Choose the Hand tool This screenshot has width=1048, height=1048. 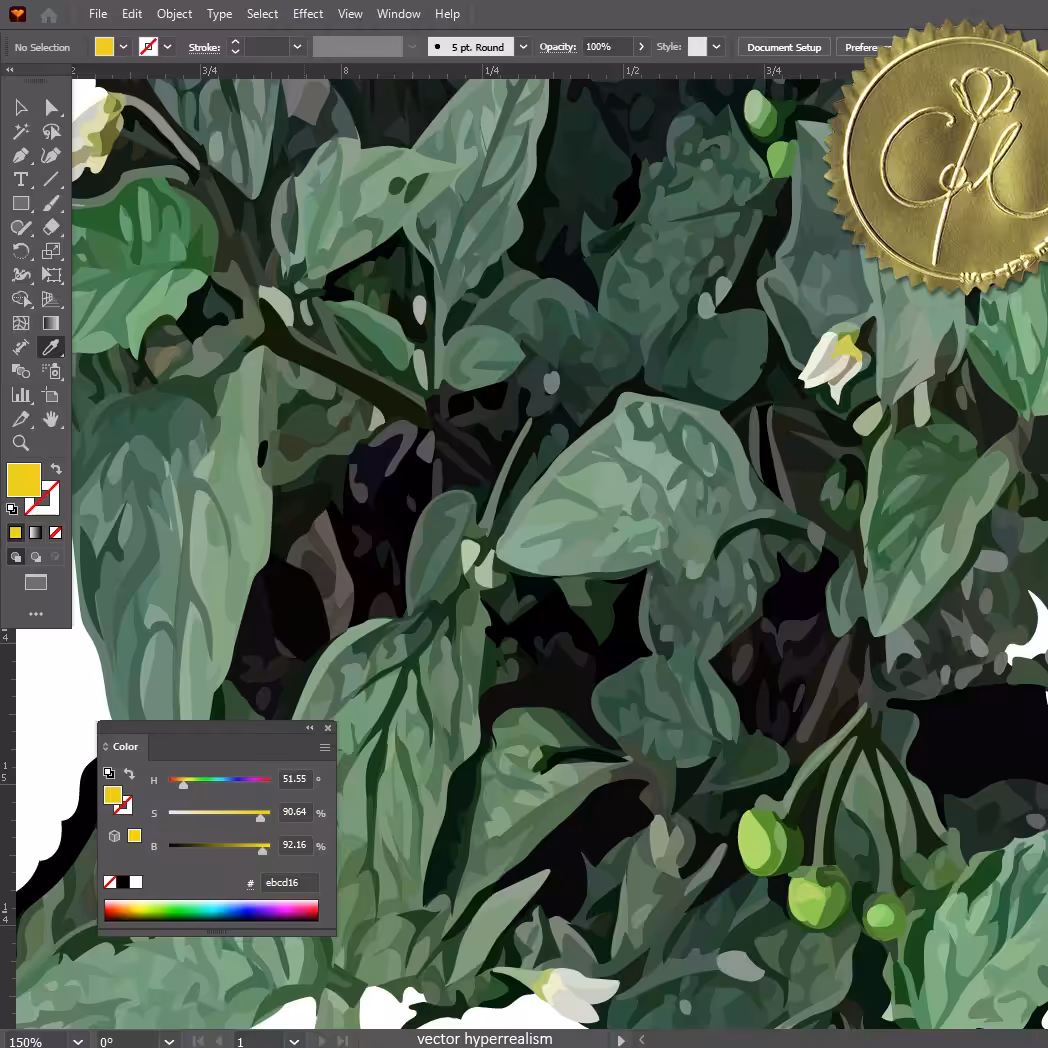(x=51, y=420)
